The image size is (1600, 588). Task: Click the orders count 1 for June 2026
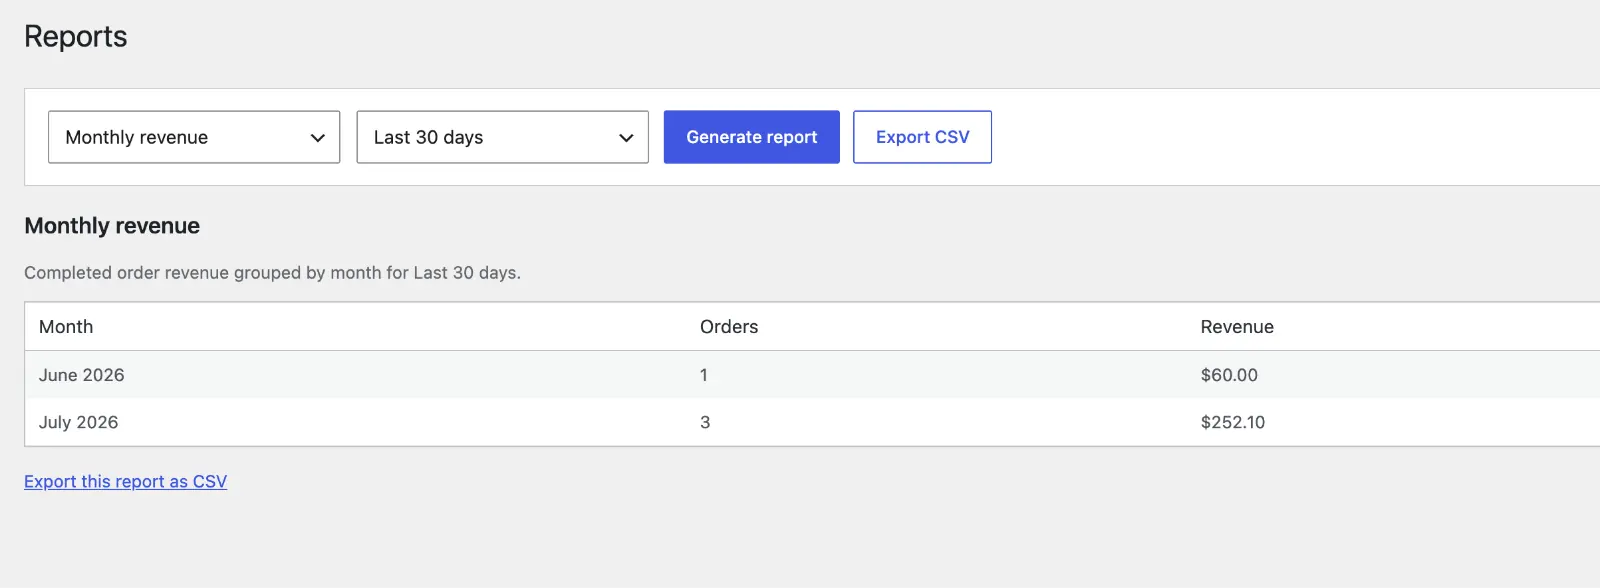[x=704, y=375]
